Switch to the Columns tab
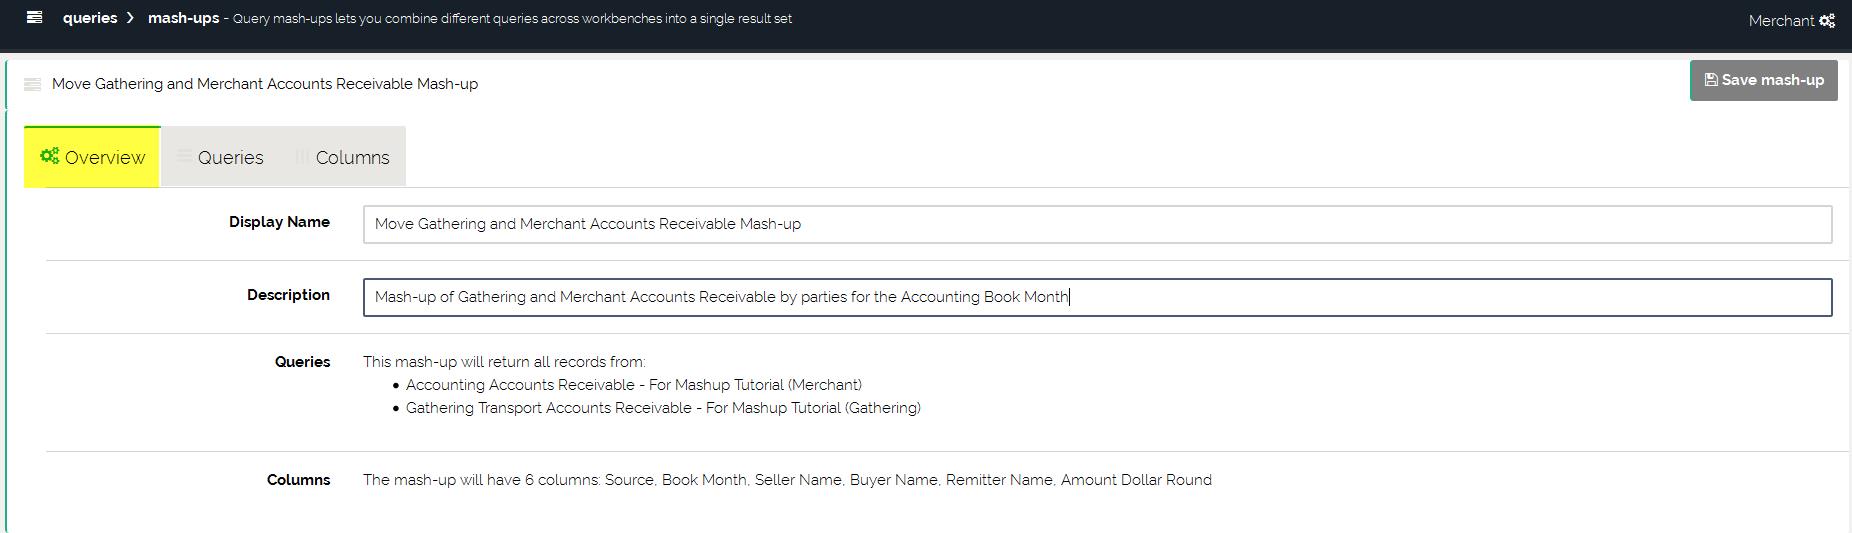The height and width of the screenshot is (533, 1852). (x=352, y=157)
